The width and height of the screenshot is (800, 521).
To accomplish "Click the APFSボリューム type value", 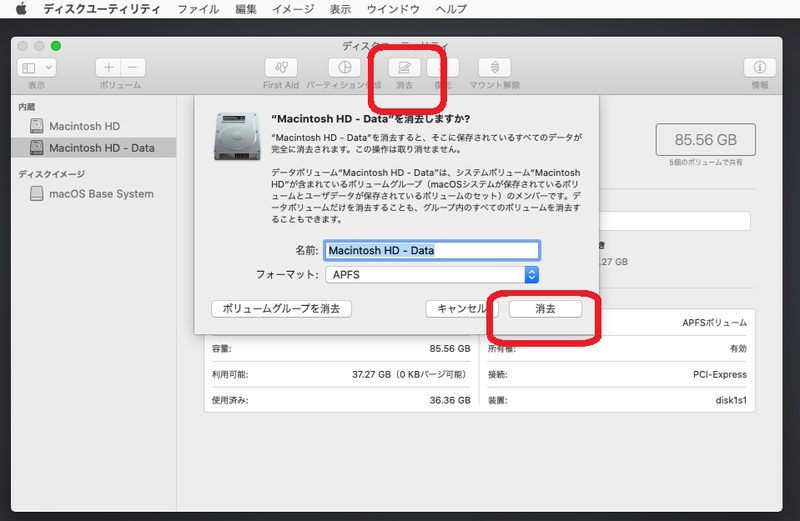I will coord(714,322).
